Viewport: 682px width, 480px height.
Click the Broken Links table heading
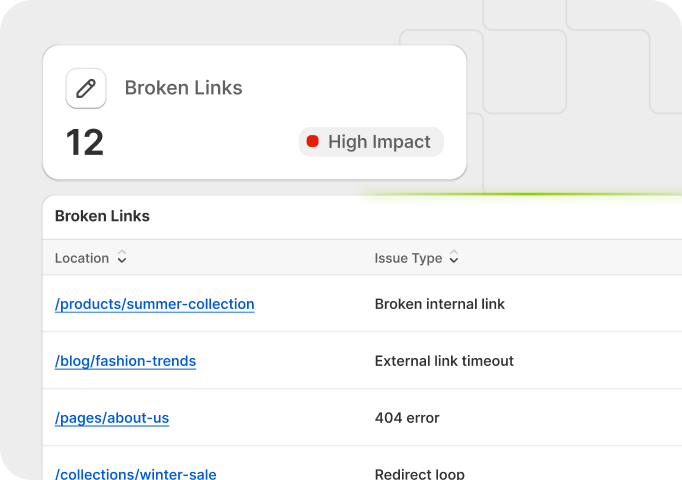point(102,216)
